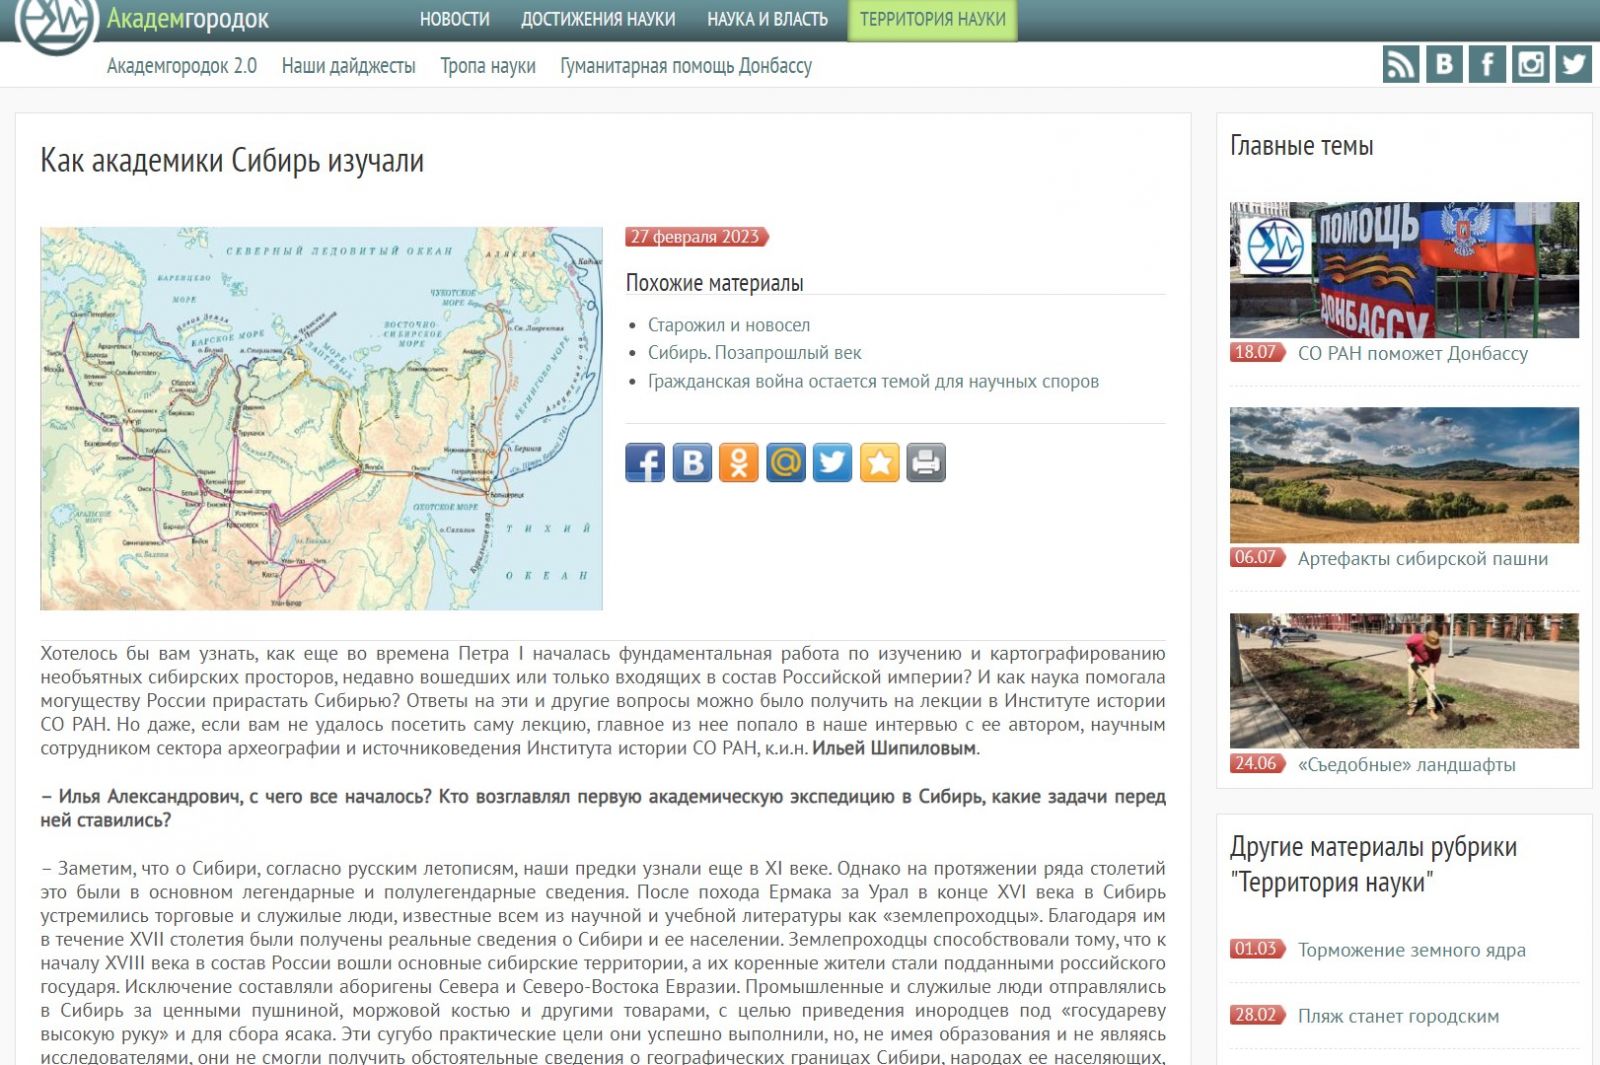Click the RSS feed icon in header
Image resolution: width=1600 pixels, height=1065 pixels.
[1400, 65]
